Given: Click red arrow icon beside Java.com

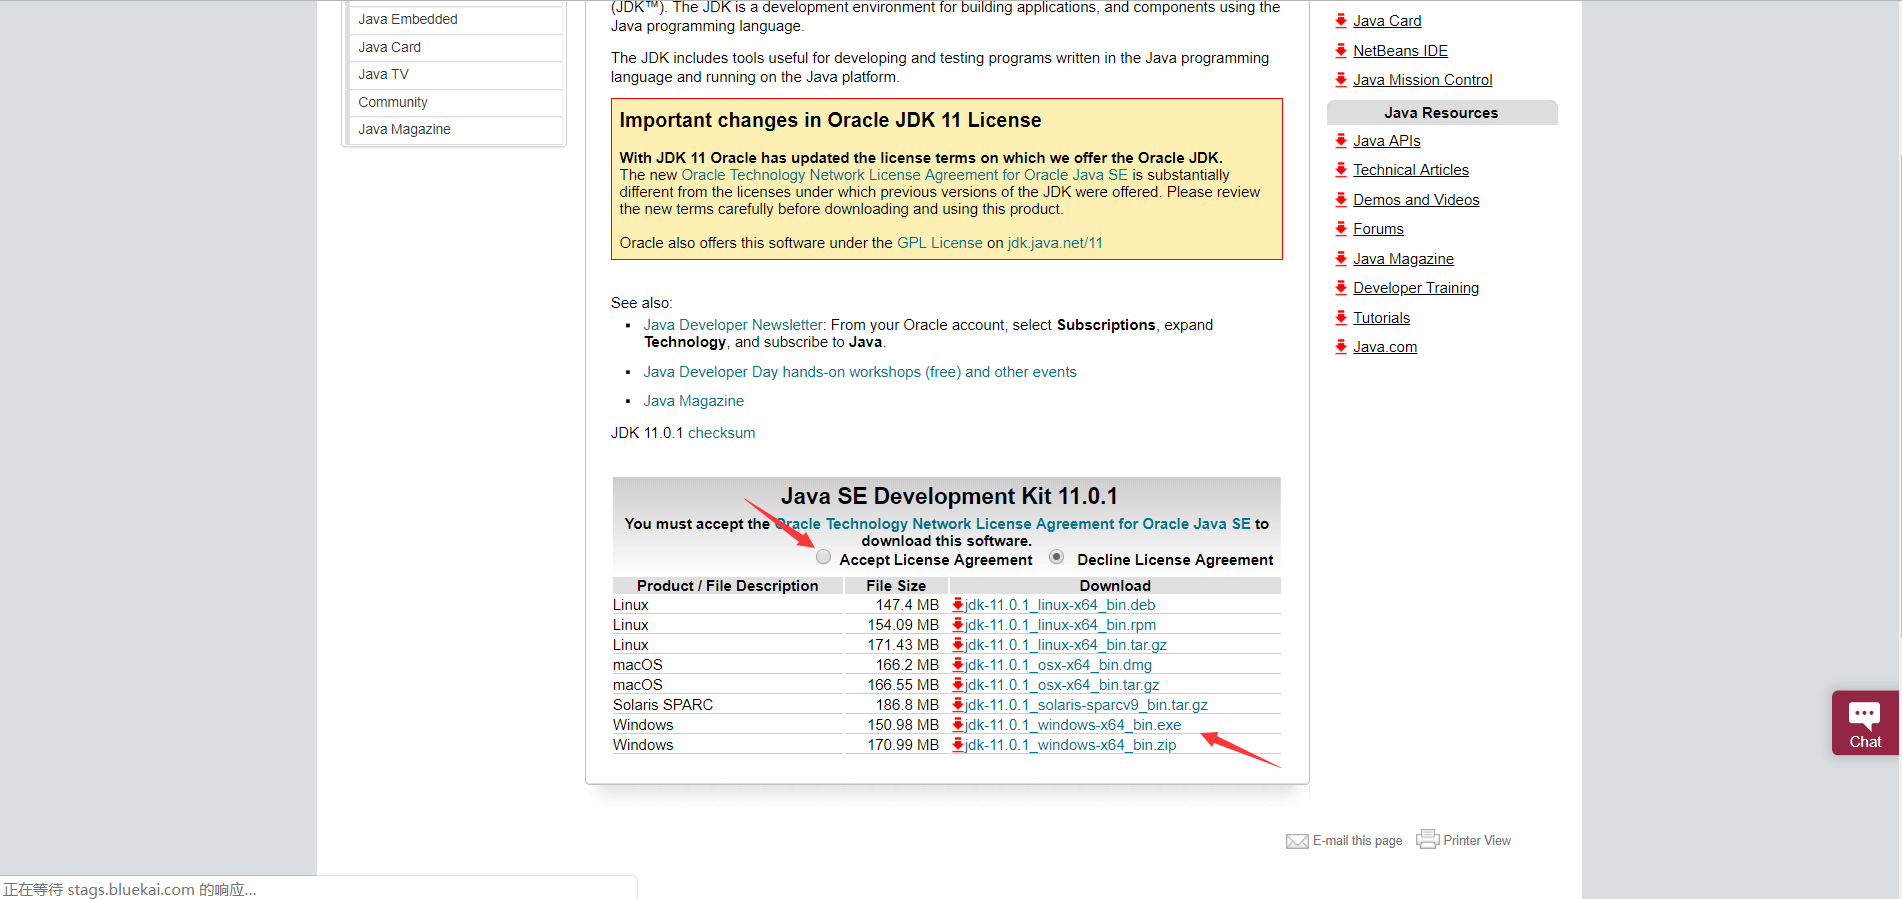Looking at the screenshot, I should tap(1341, 347).
